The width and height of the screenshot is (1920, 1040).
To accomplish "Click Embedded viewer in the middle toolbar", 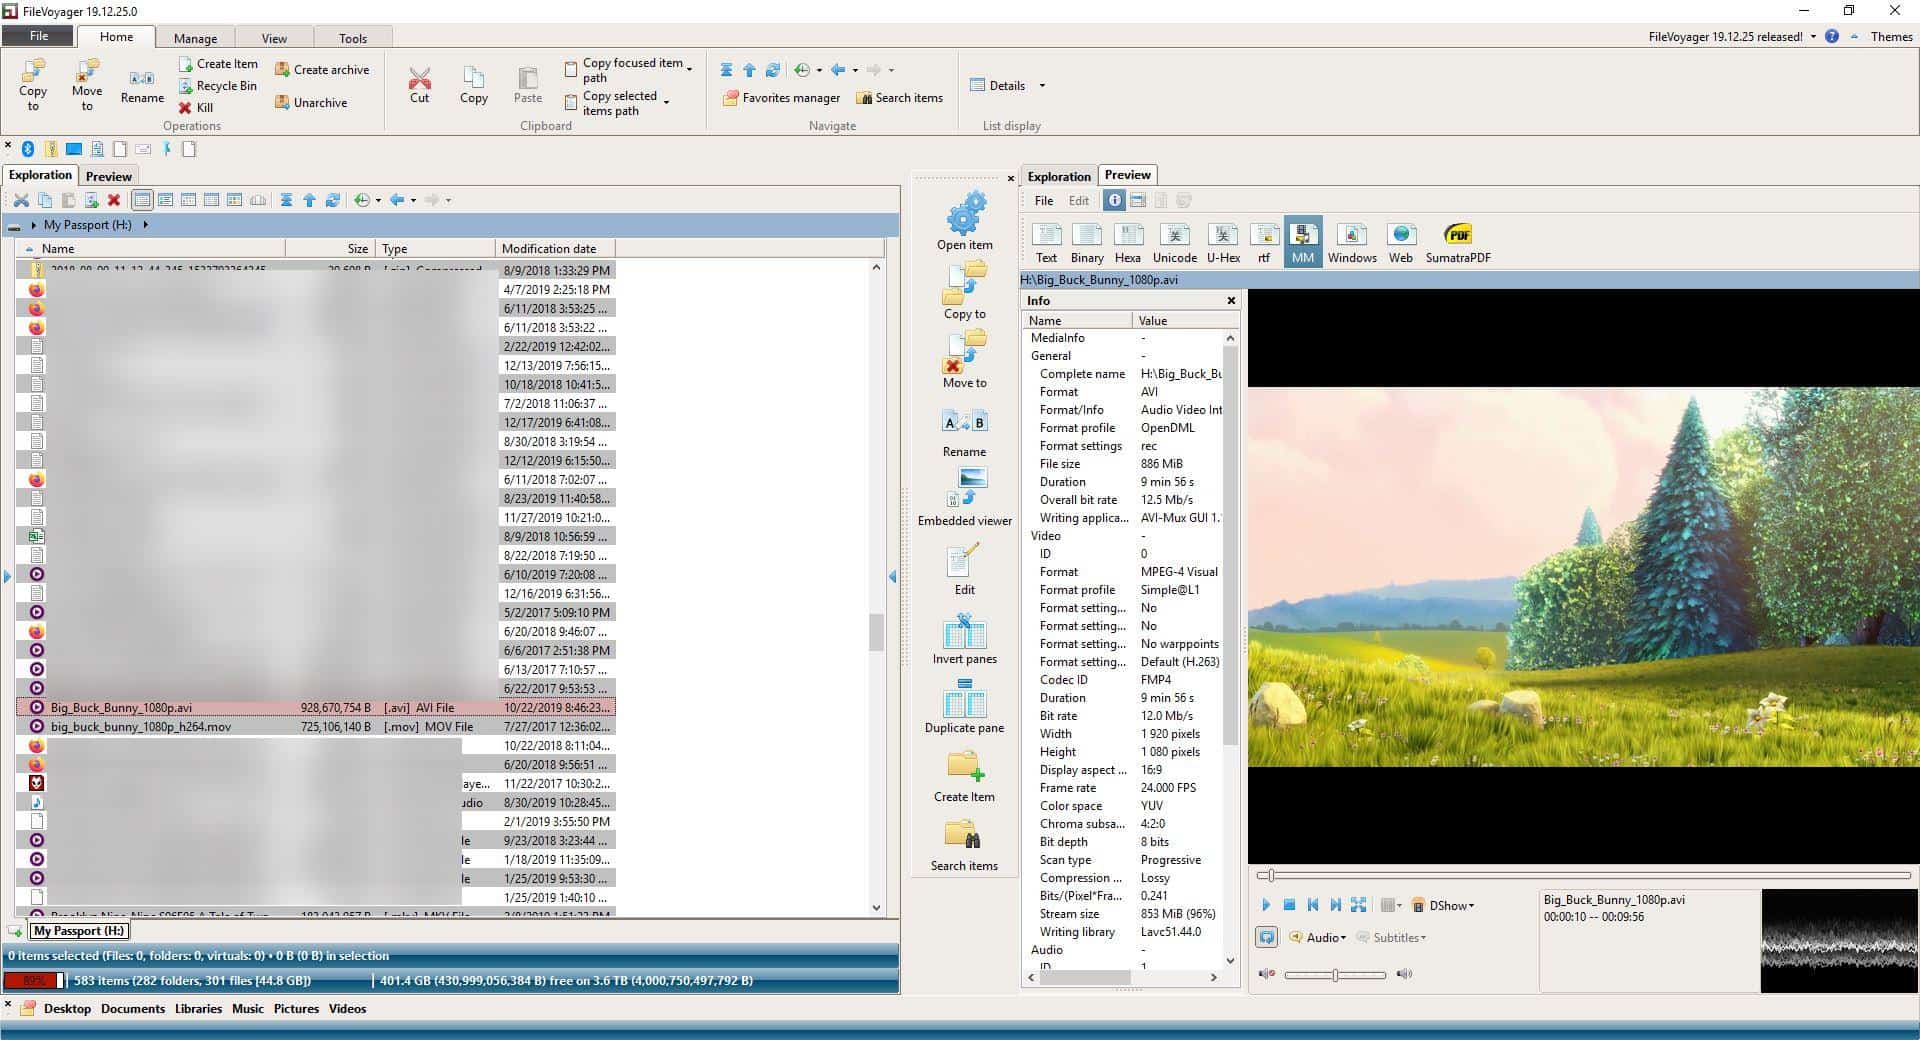I will [x=965, y=497].
